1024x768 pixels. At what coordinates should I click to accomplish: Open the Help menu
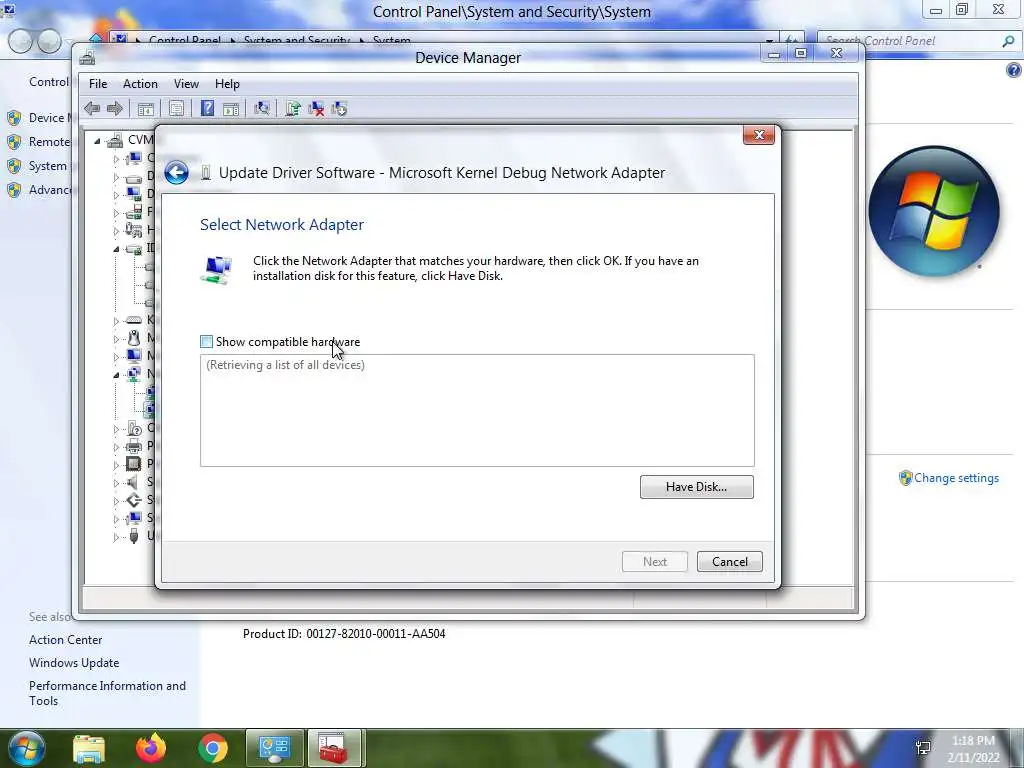tap(227, 84)
